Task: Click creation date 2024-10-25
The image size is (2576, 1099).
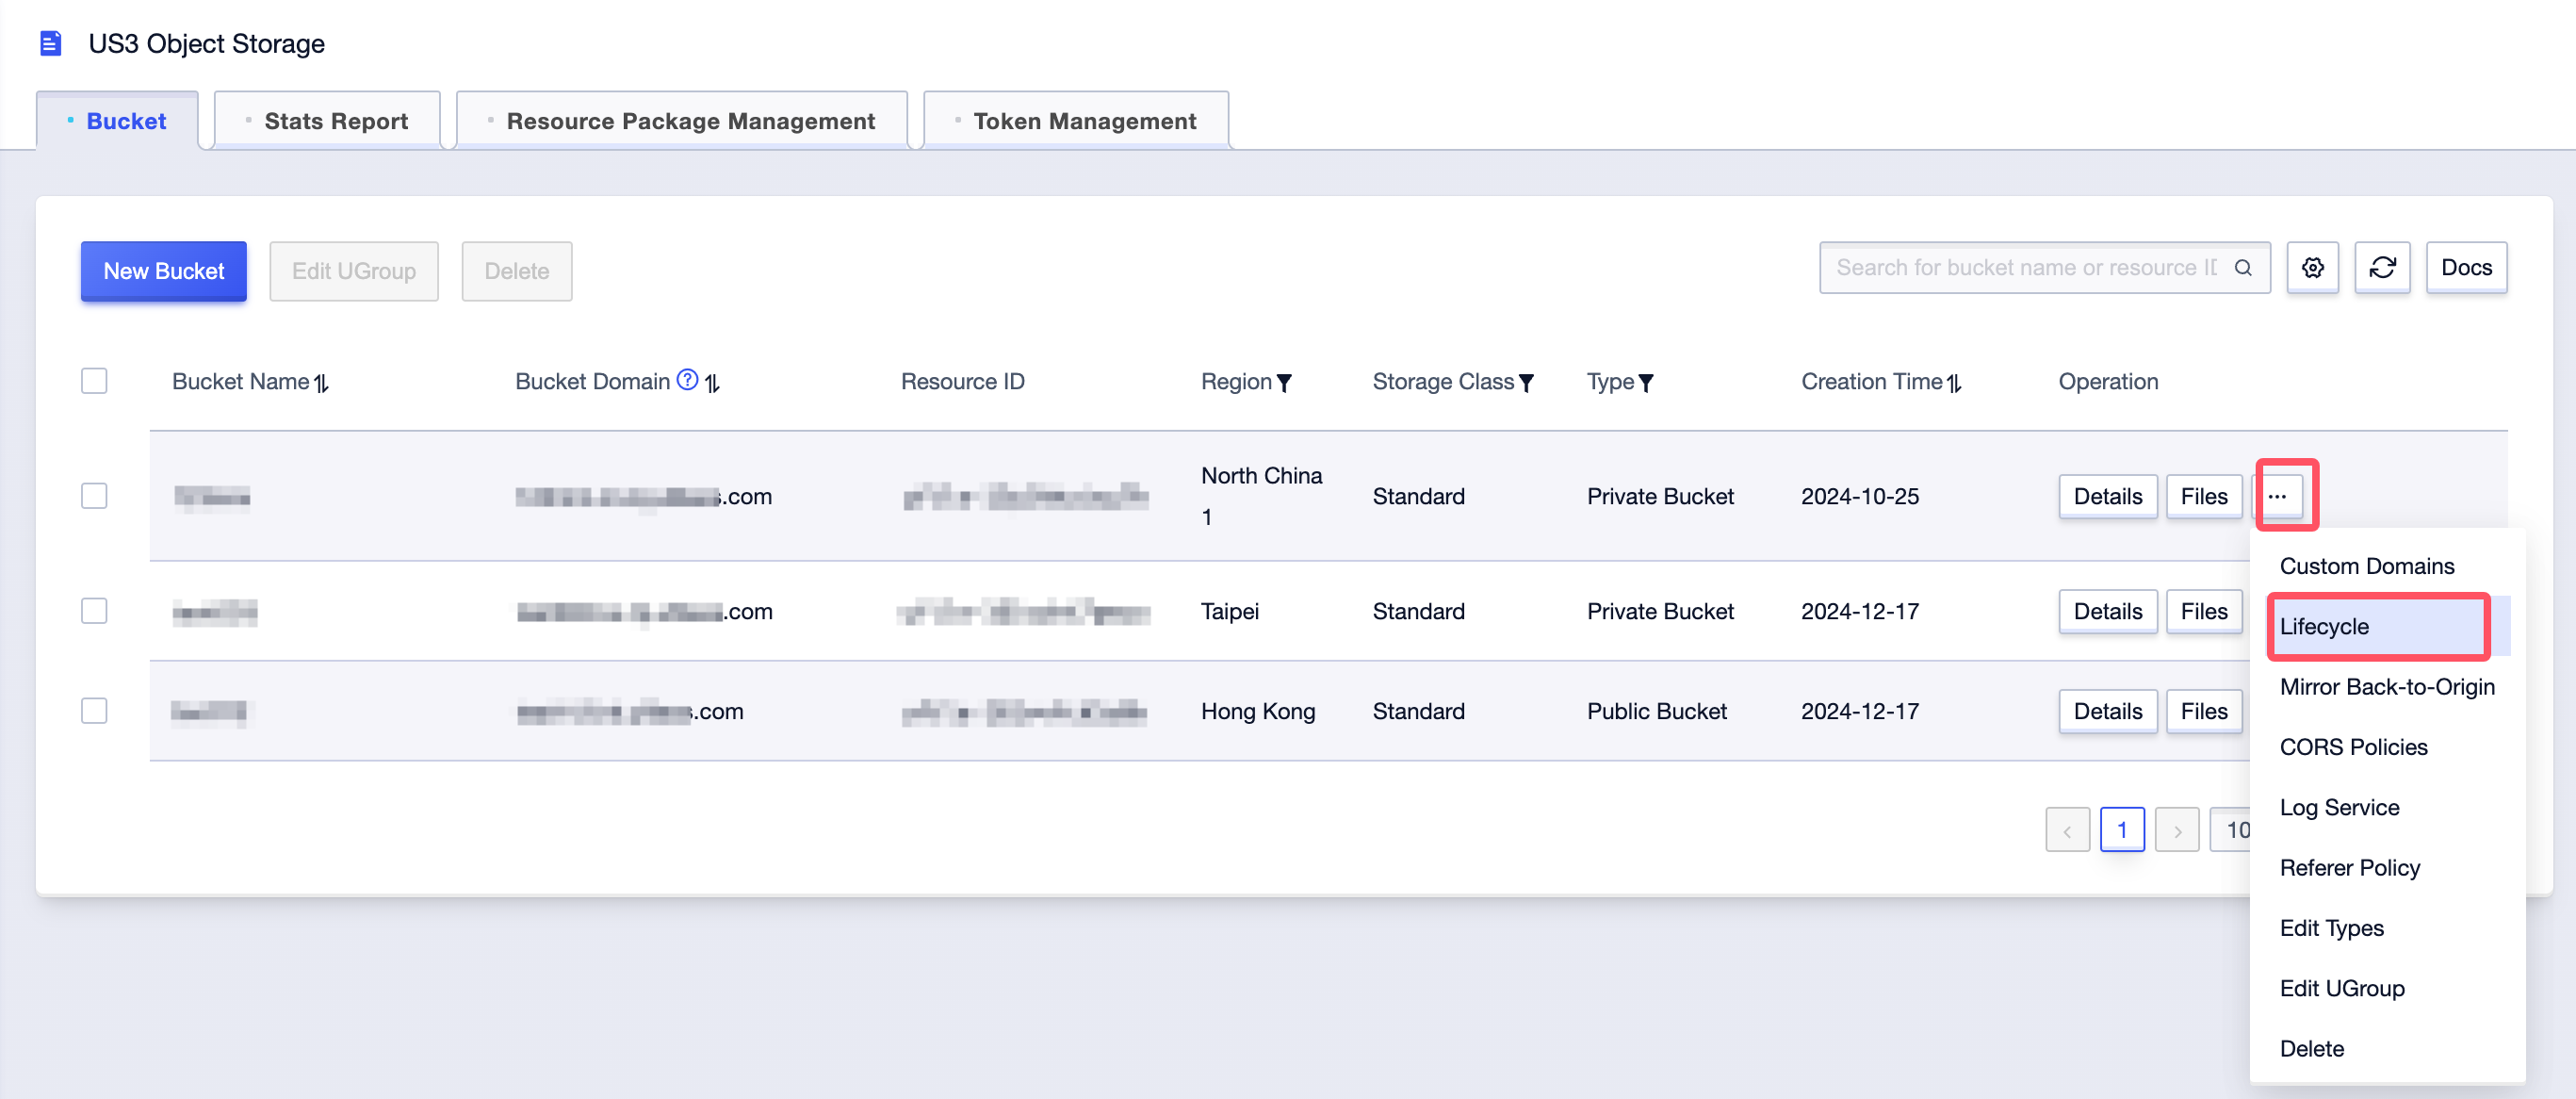Action: pyautogui.click(x=1860, y=496)
